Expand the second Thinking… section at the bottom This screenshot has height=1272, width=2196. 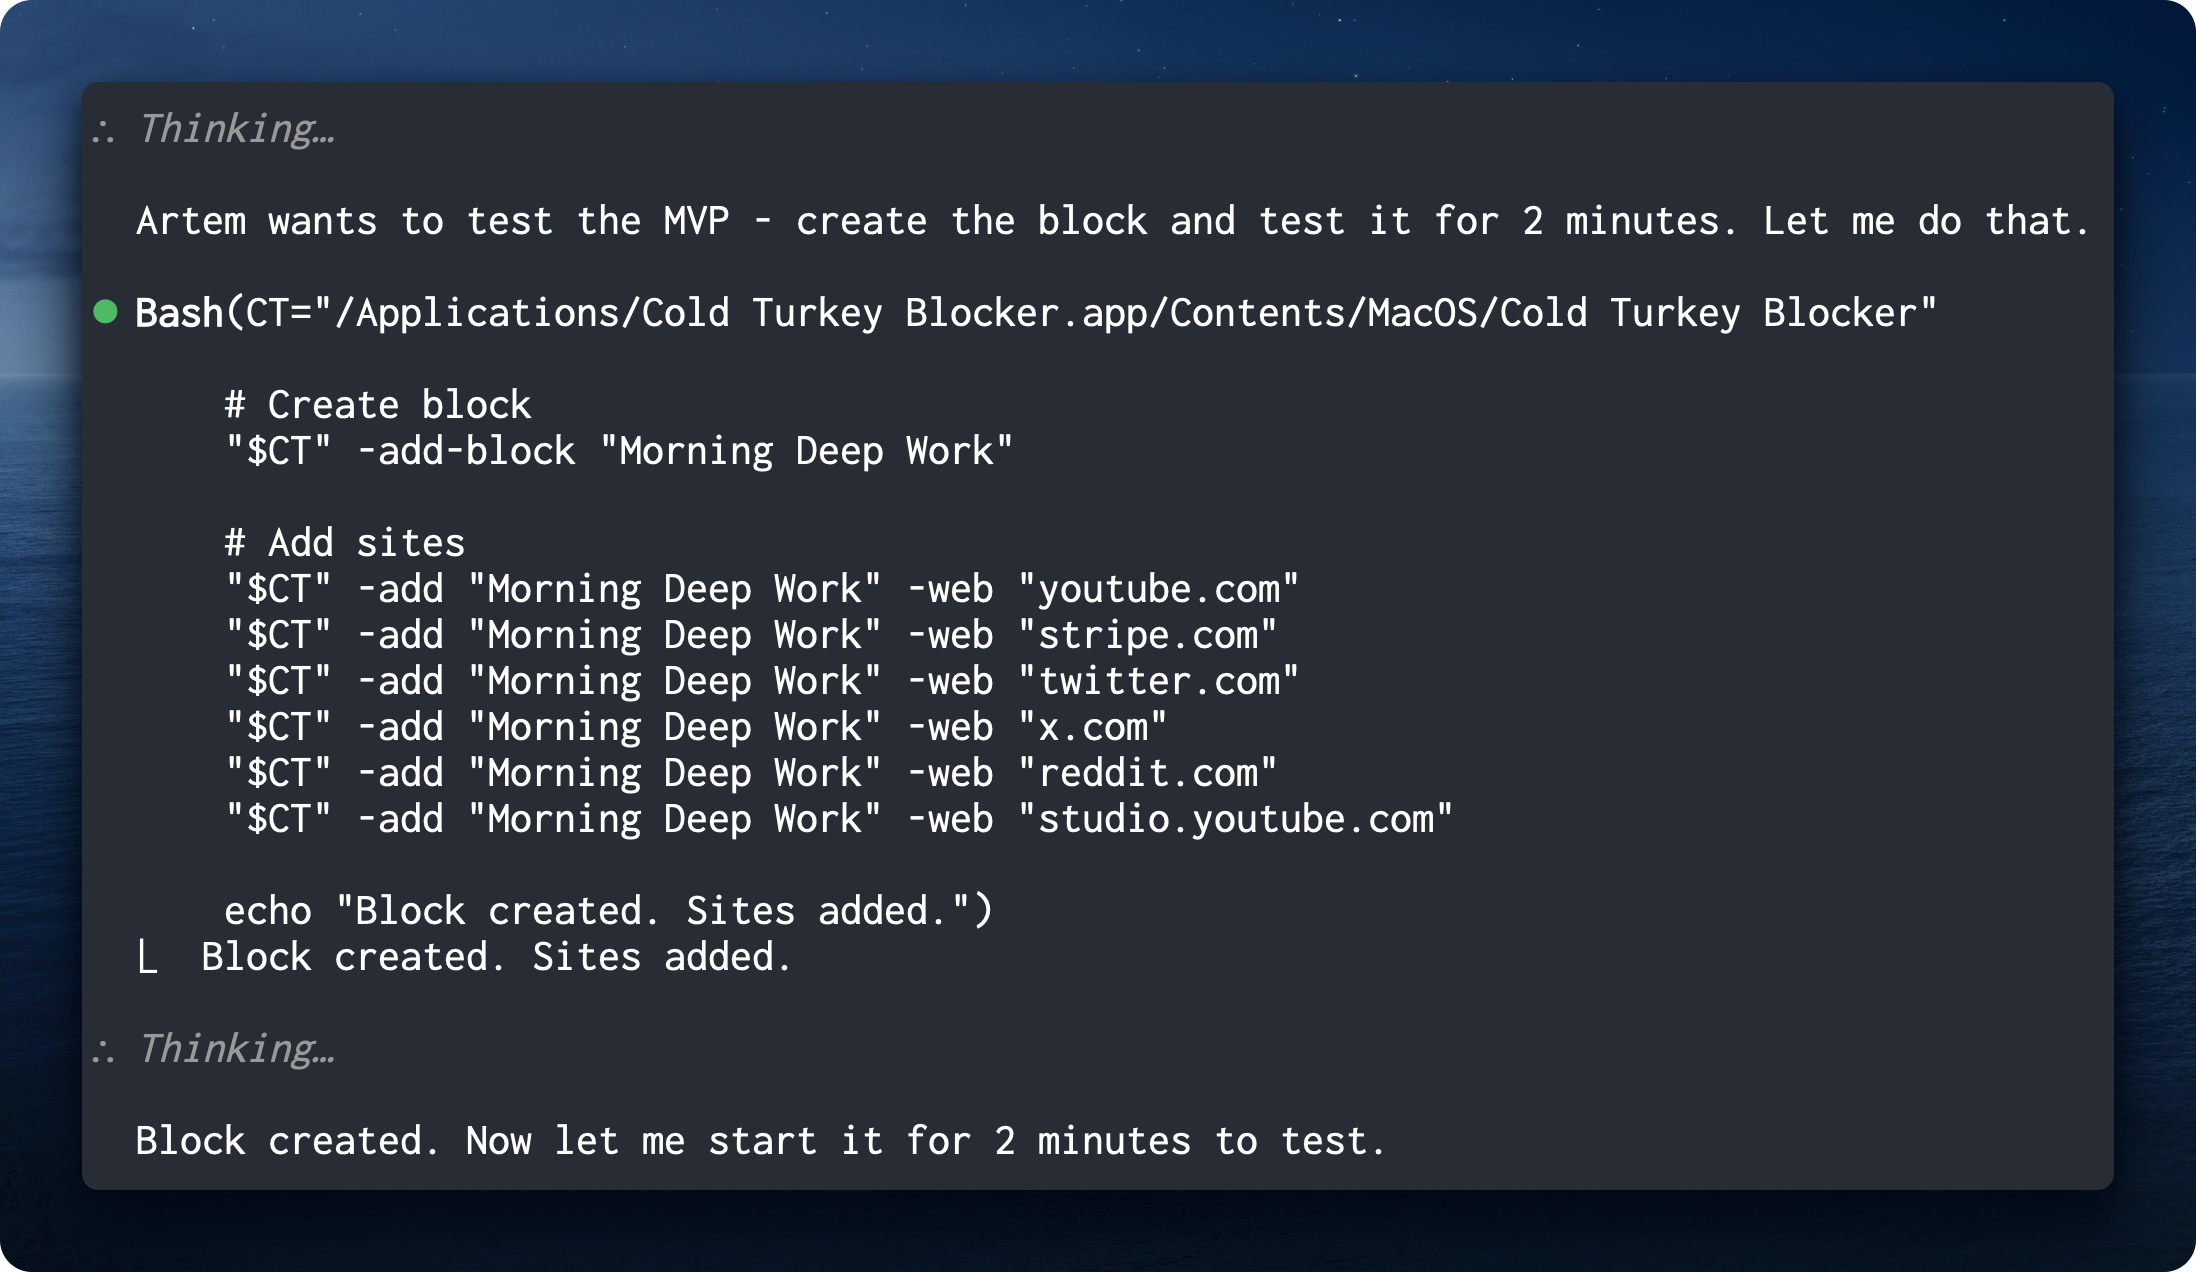[236, 1049]
